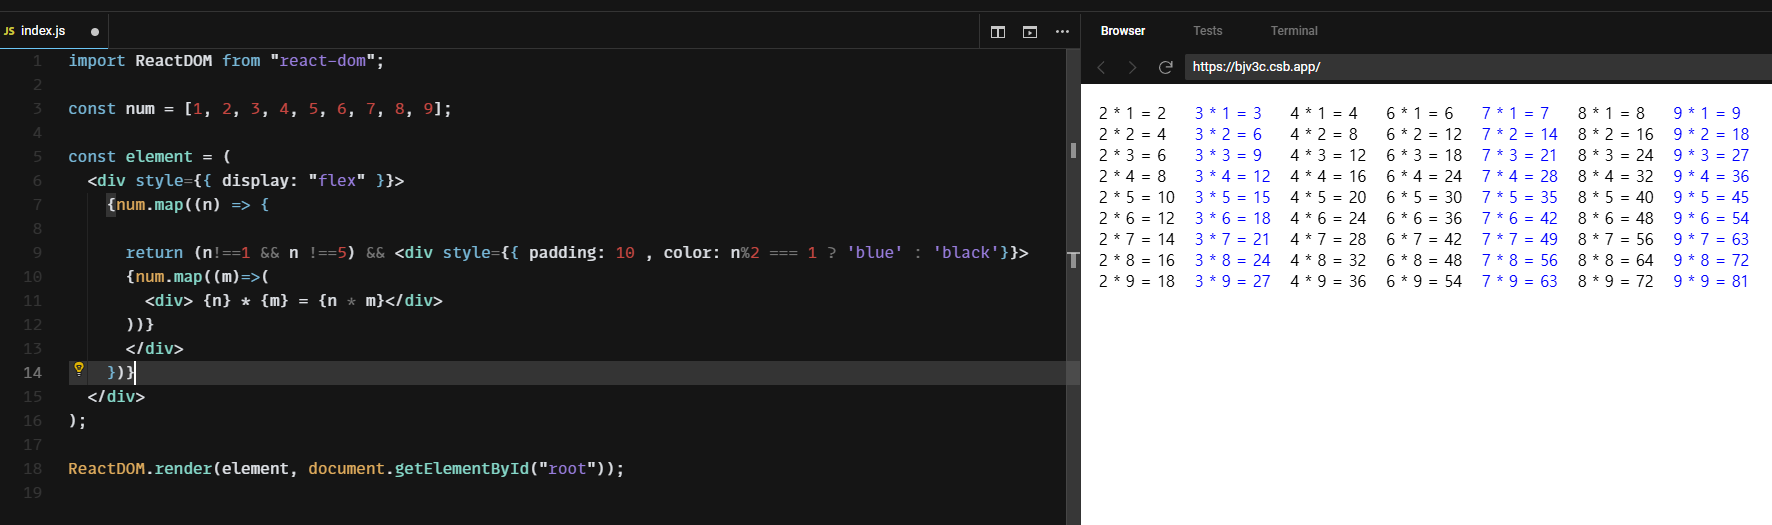Click '4 * 9 = 36' in browser output
Screen dimensions: 1772x525
coord(1328,282)
